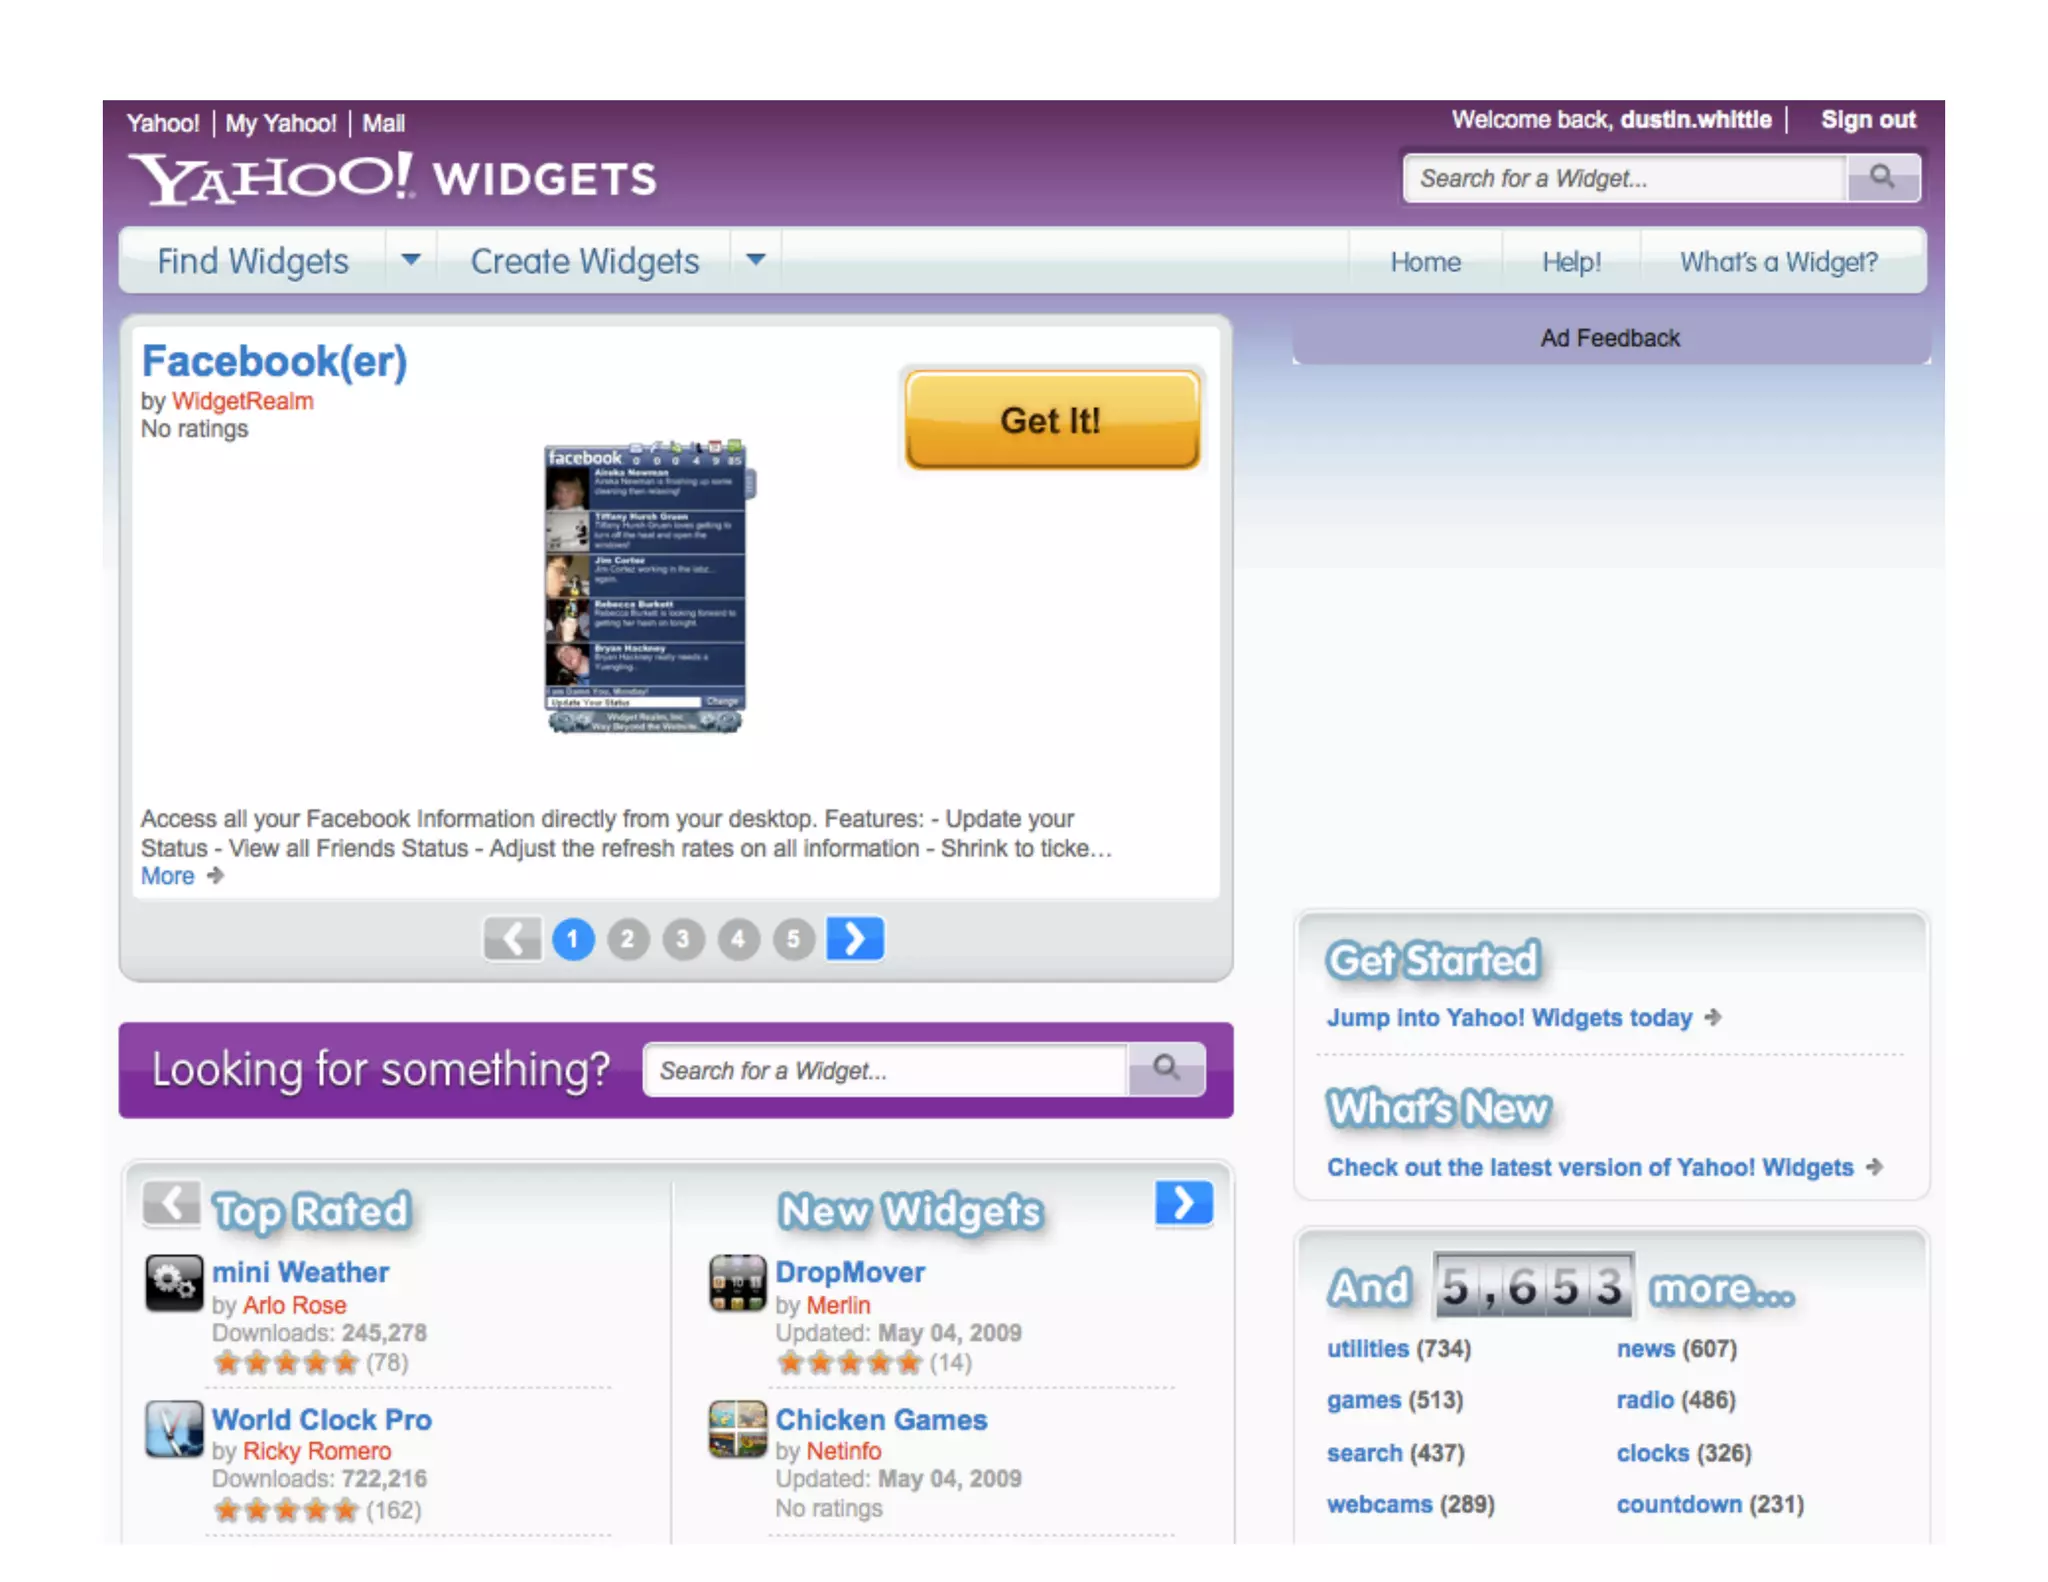Open mini Weather widget link
Viewport: 2048px width, 1582px height.
click(300, 1272)
